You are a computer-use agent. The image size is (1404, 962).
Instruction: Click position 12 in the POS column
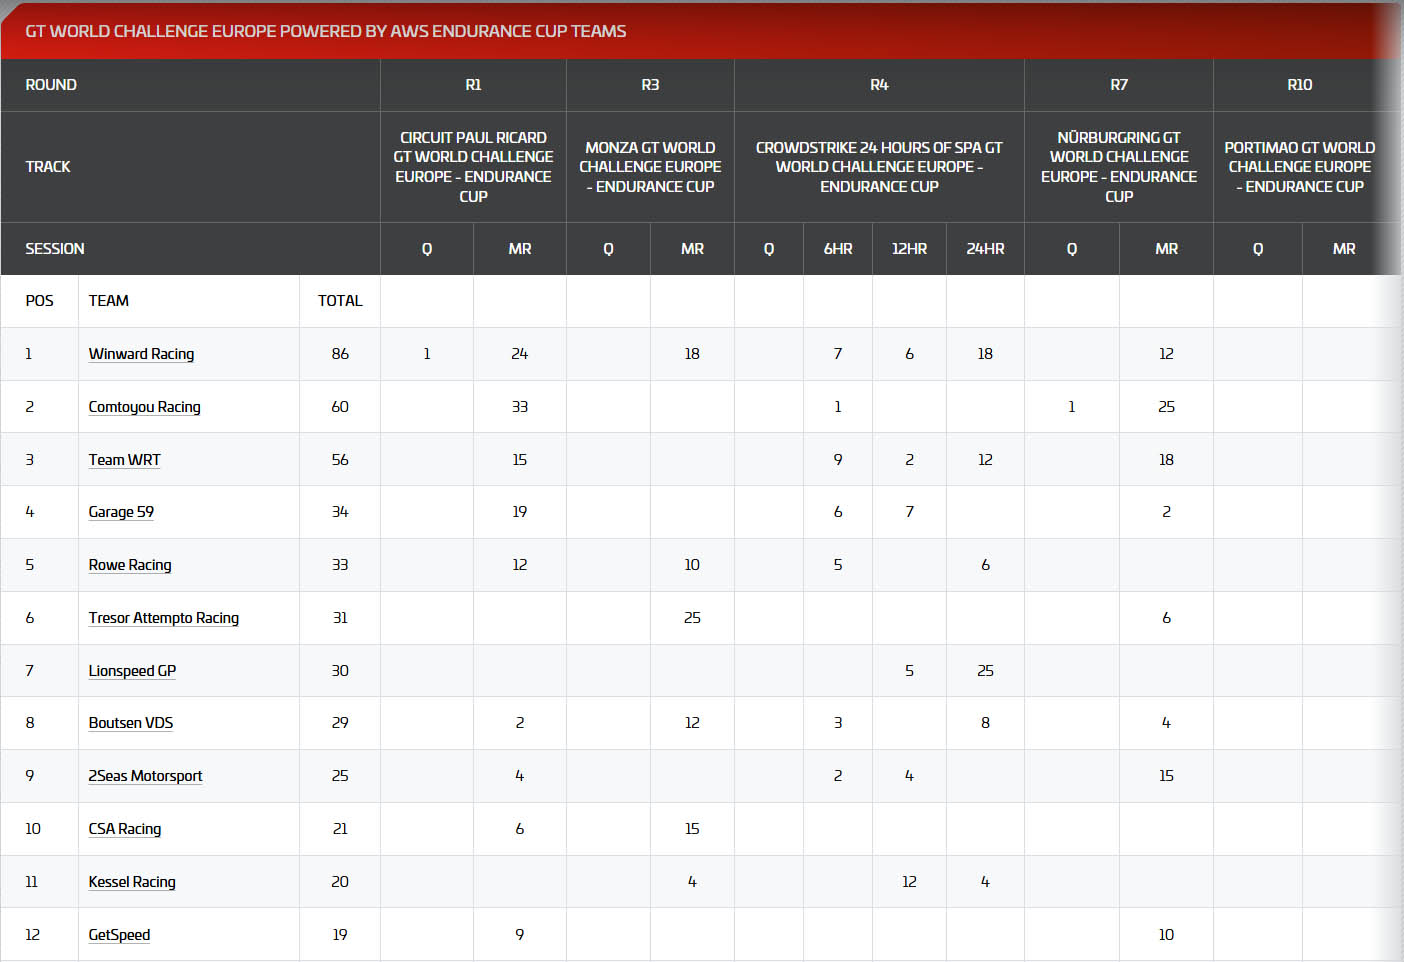click(32, 935)
